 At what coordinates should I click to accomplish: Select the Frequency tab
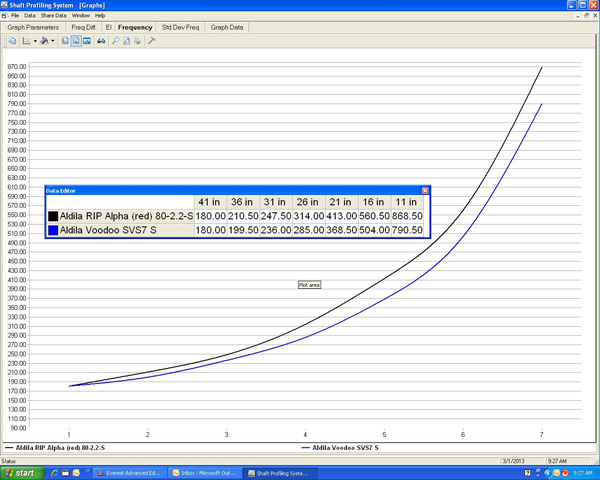point(135,27)
